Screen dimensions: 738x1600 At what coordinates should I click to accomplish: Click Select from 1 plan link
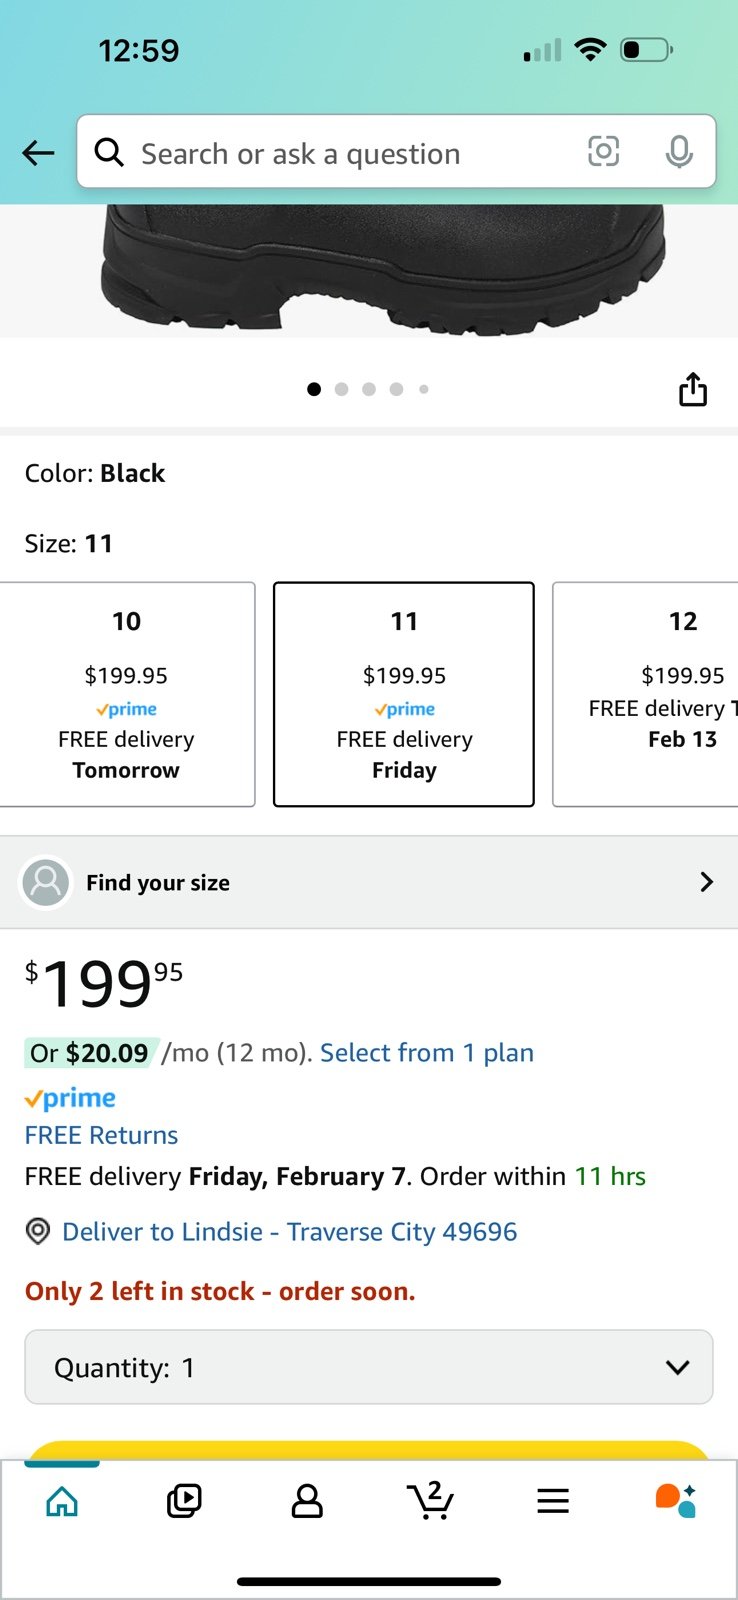[427, 1053]
